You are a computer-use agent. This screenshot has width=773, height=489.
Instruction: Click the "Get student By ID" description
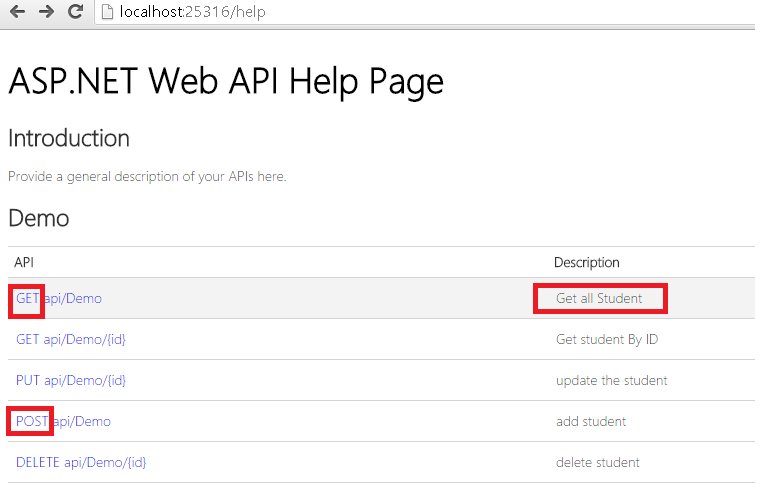point(606,339)
